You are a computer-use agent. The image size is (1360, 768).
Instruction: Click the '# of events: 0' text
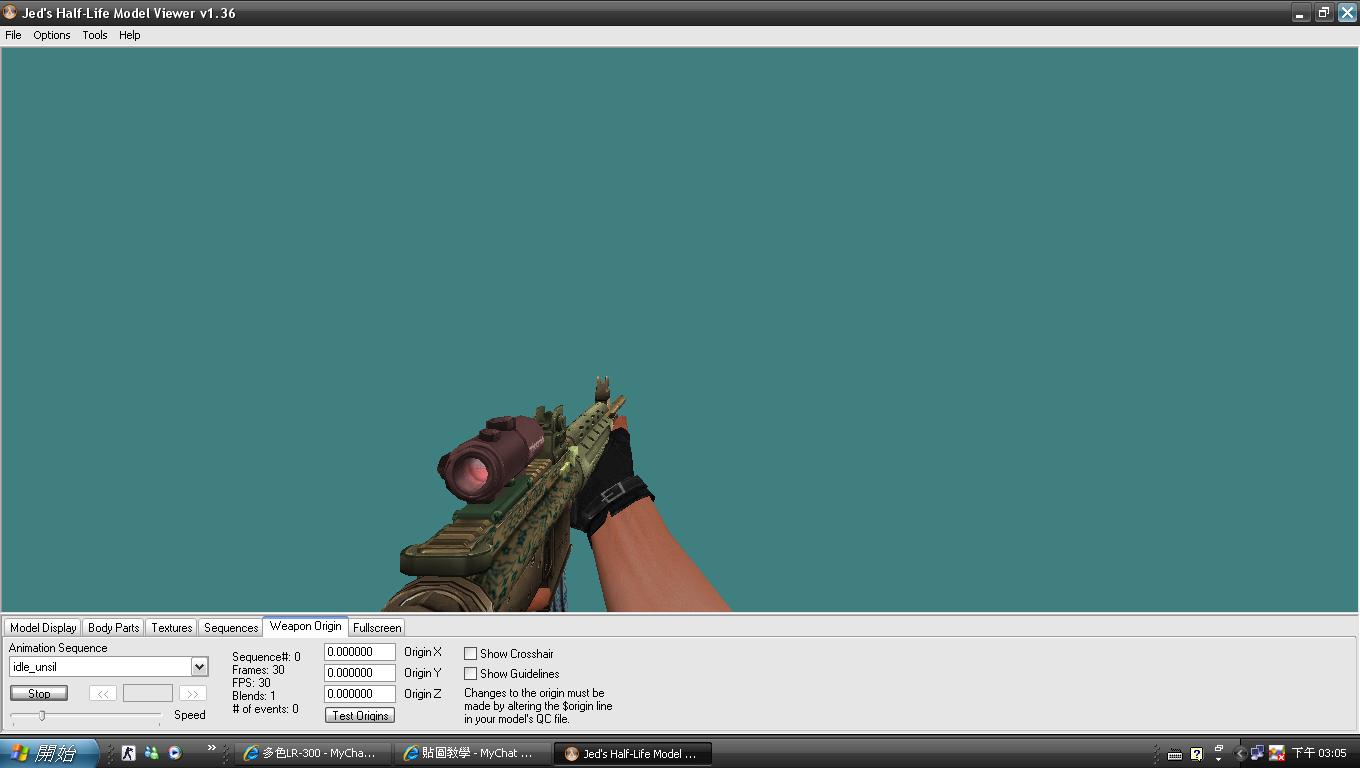tap(265, 709)
